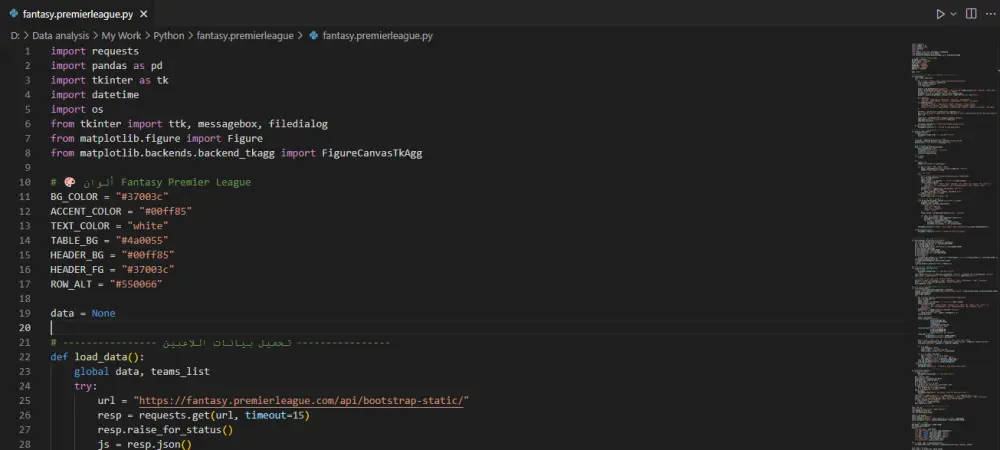Click the 'Fantasy Premier League' comment text
The image size is (1000, 450).
[x=186, y=182]
